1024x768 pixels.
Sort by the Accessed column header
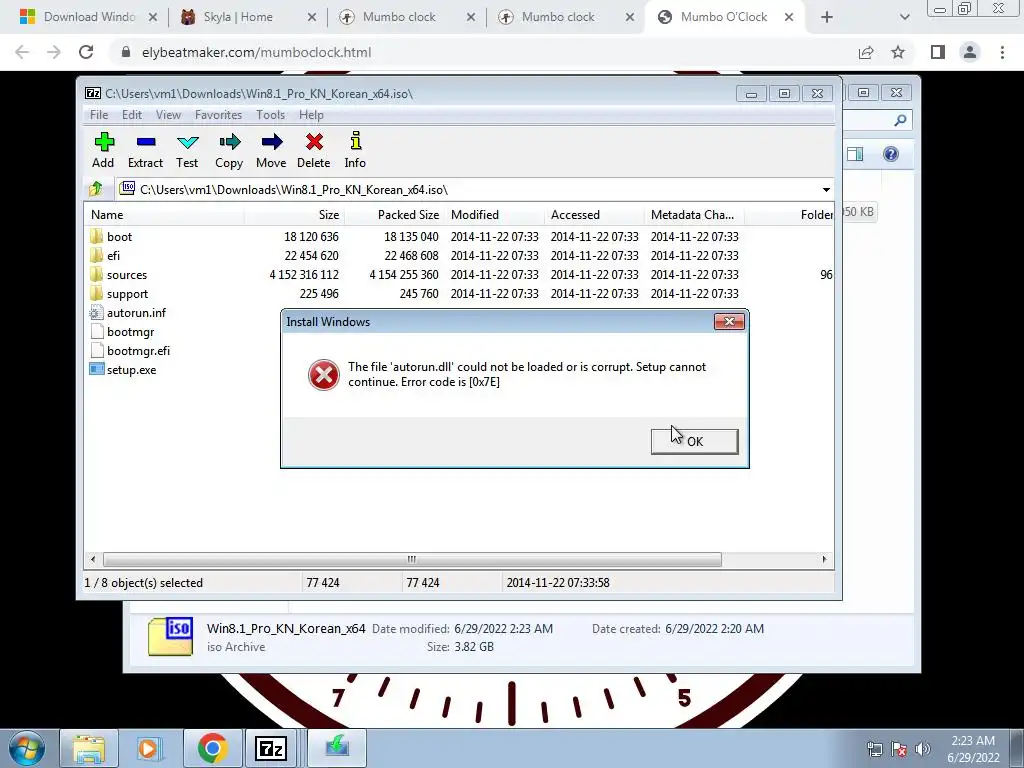(x=594, y=215)
